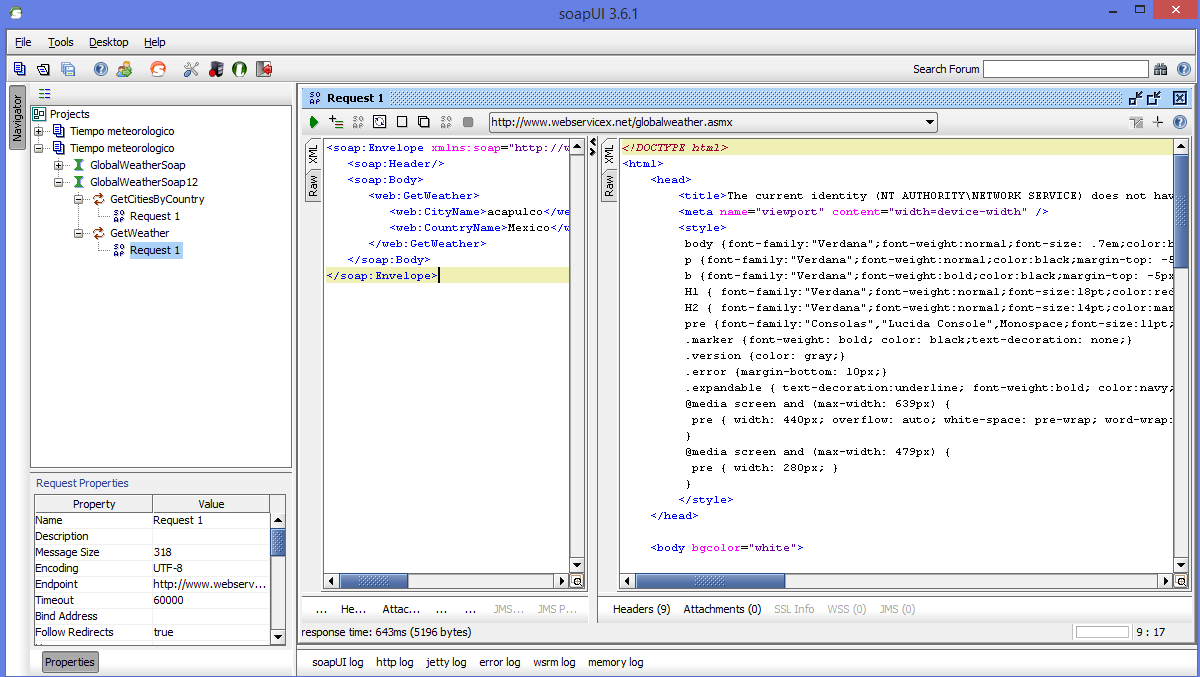1200x677 pixels.
Task: Show the error log panel
Action: (499, 662)
